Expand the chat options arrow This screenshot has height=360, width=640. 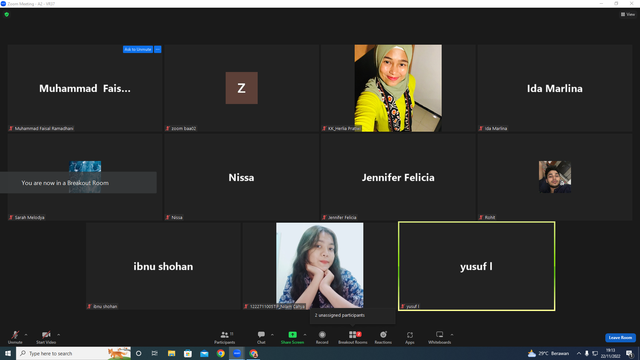pyautogui.click(x=272, y=335)
